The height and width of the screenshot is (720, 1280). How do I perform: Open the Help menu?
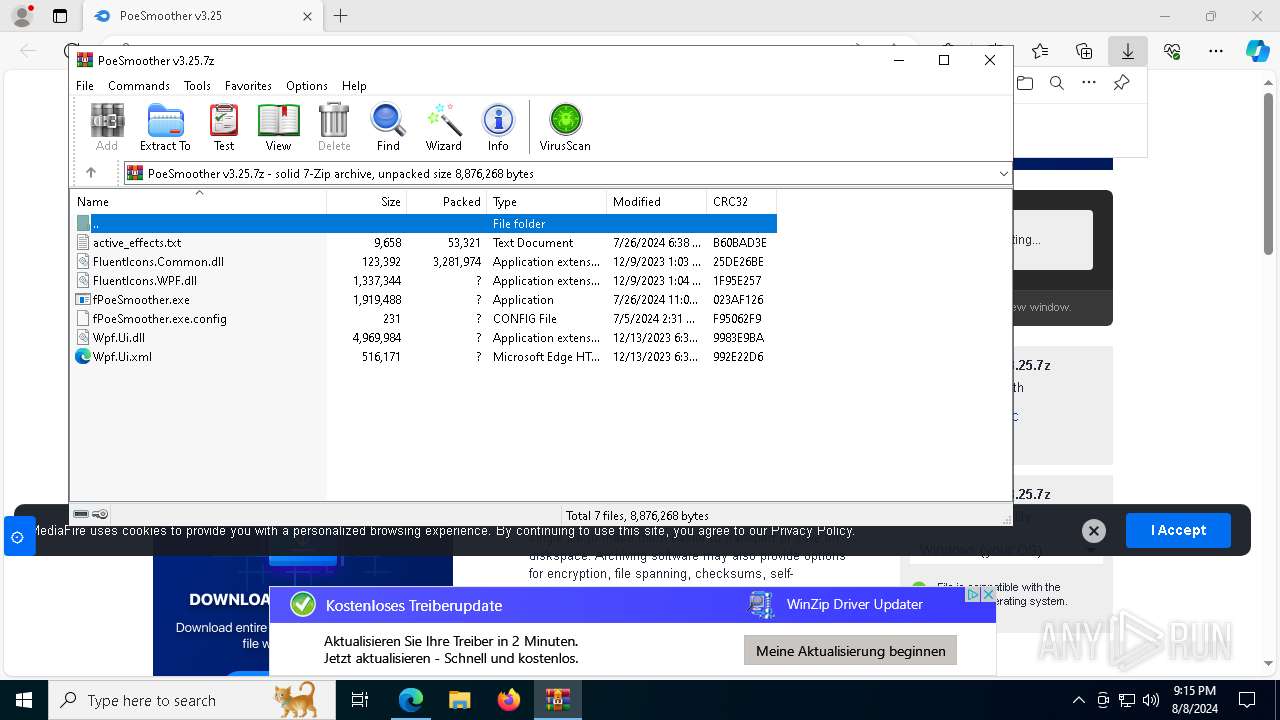click(354, 86)
